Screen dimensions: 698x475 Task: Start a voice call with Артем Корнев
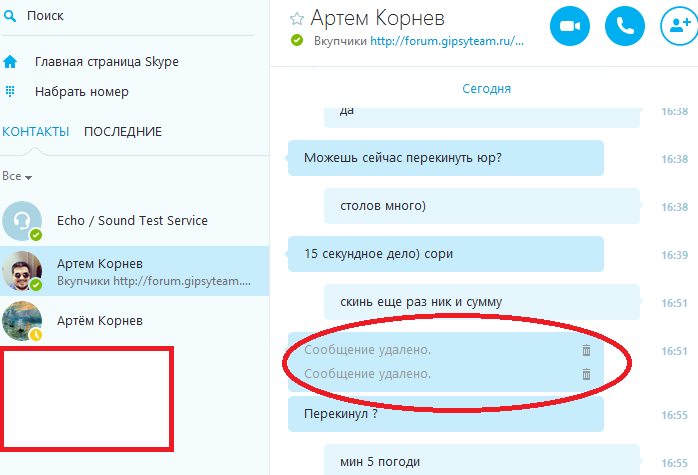point(625,26)
